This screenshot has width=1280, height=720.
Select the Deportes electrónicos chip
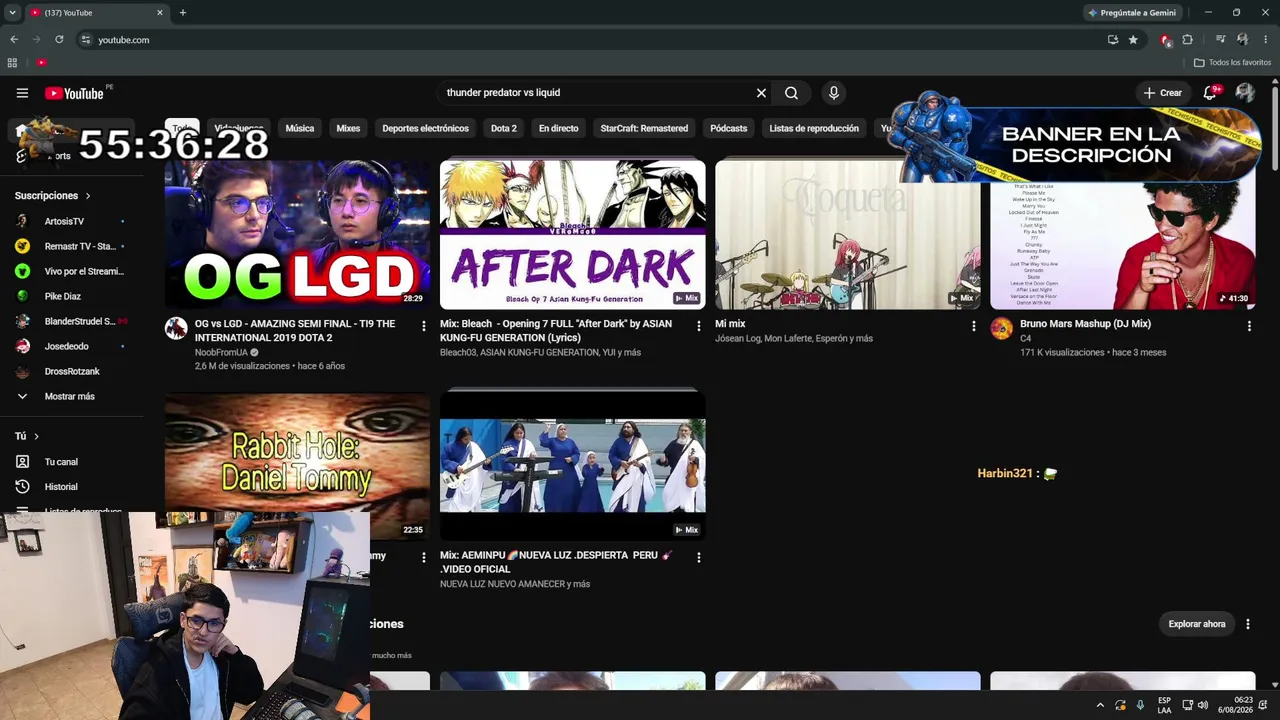pos(425,128)
